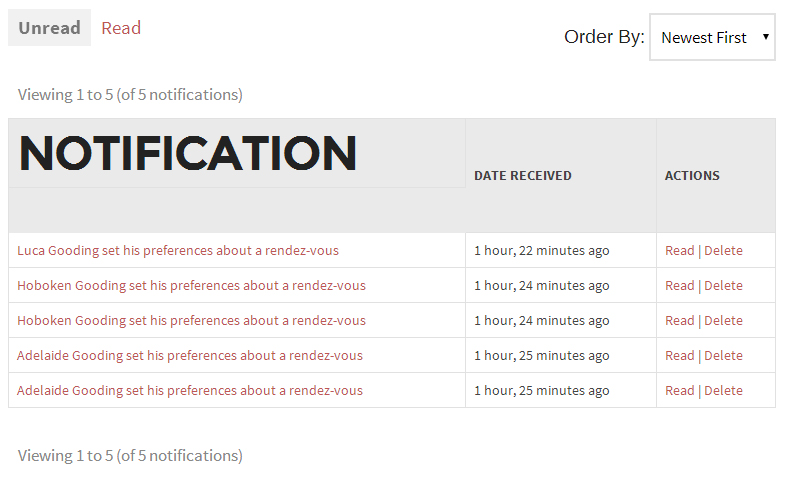The image size is (789, 479).
Task: Delete Luca Gooding's notification
Action: coord(723,250)
